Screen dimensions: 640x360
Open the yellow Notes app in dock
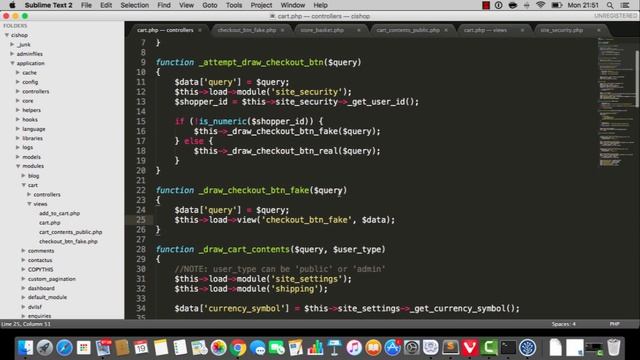coord(160,348)
